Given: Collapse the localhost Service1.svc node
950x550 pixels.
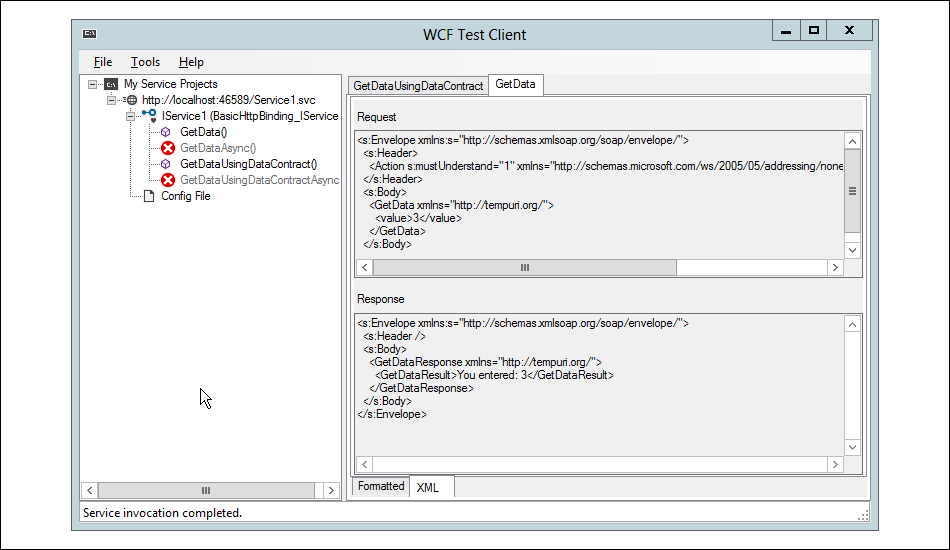Looking at the screenshot, I should pos(111,100).
